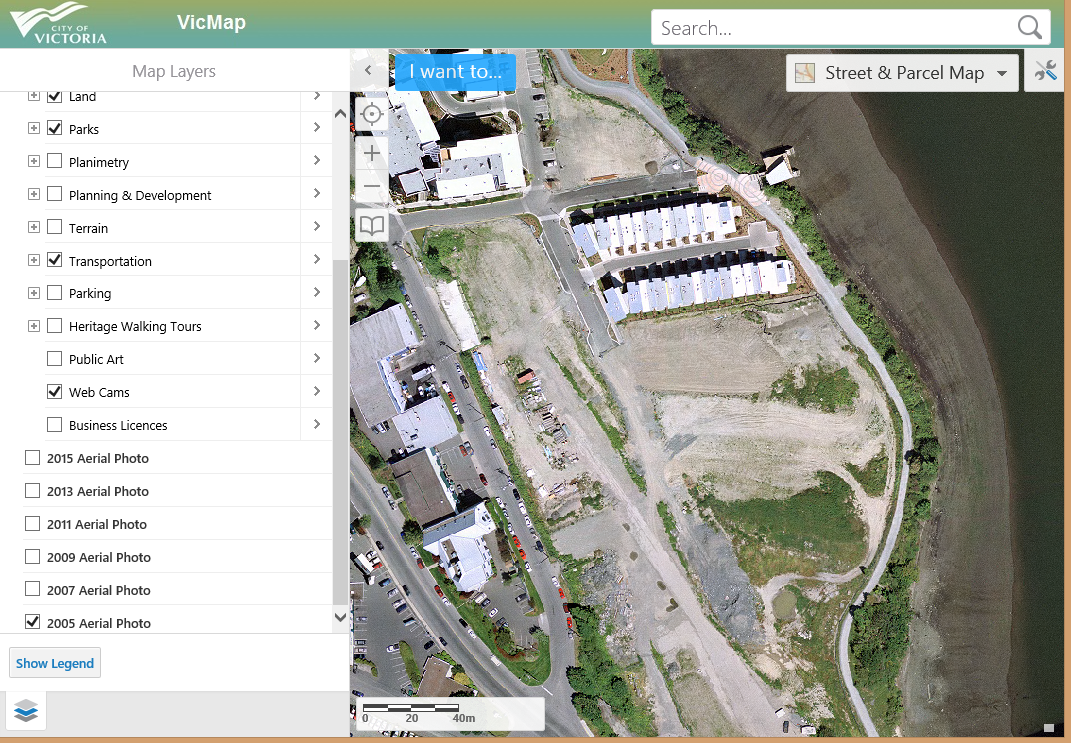
Task: Zoom out with the minus button
Action: tap(372, 186)
